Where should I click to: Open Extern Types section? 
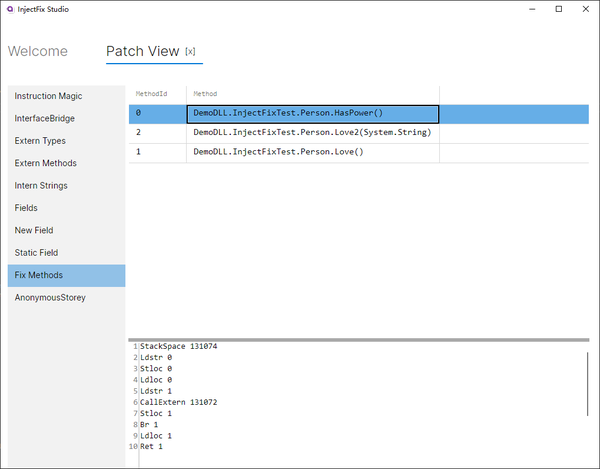[x=40, y=141]
